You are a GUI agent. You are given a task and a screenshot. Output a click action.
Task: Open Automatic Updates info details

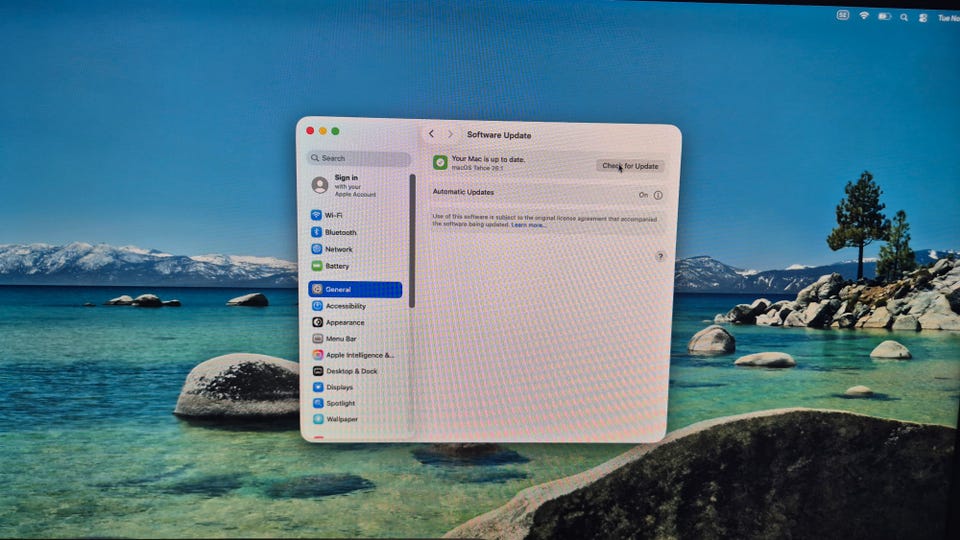[x=658, y=195]
